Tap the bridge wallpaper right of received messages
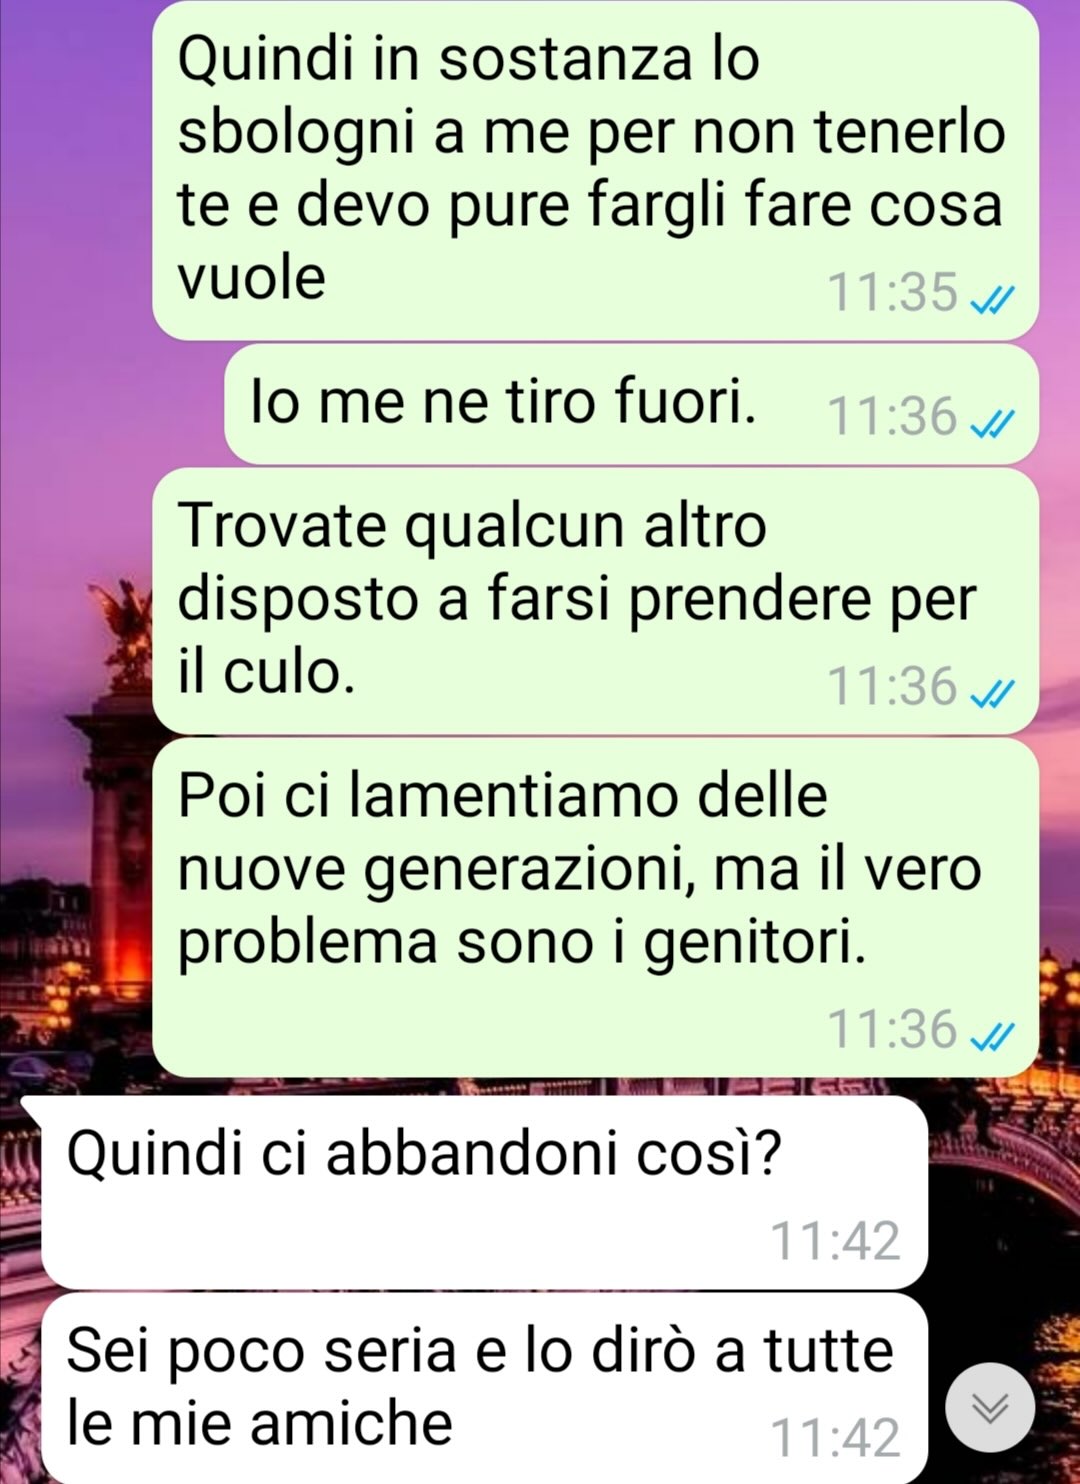 pyautogui.click(x=1000, y=1200)
